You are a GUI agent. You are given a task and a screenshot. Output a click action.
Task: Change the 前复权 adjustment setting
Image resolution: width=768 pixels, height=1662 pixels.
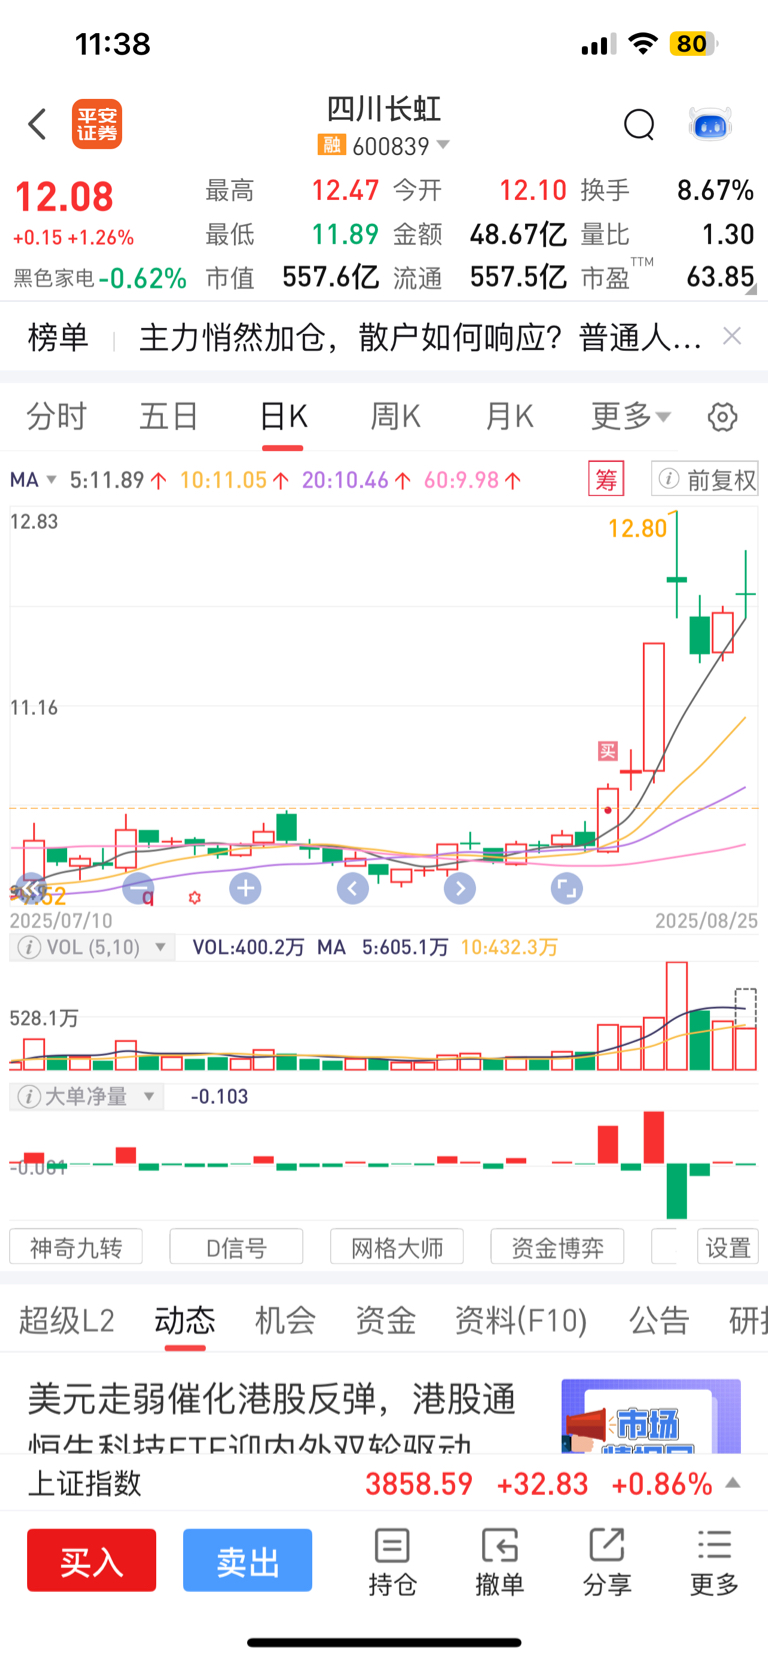coord(705,479)
